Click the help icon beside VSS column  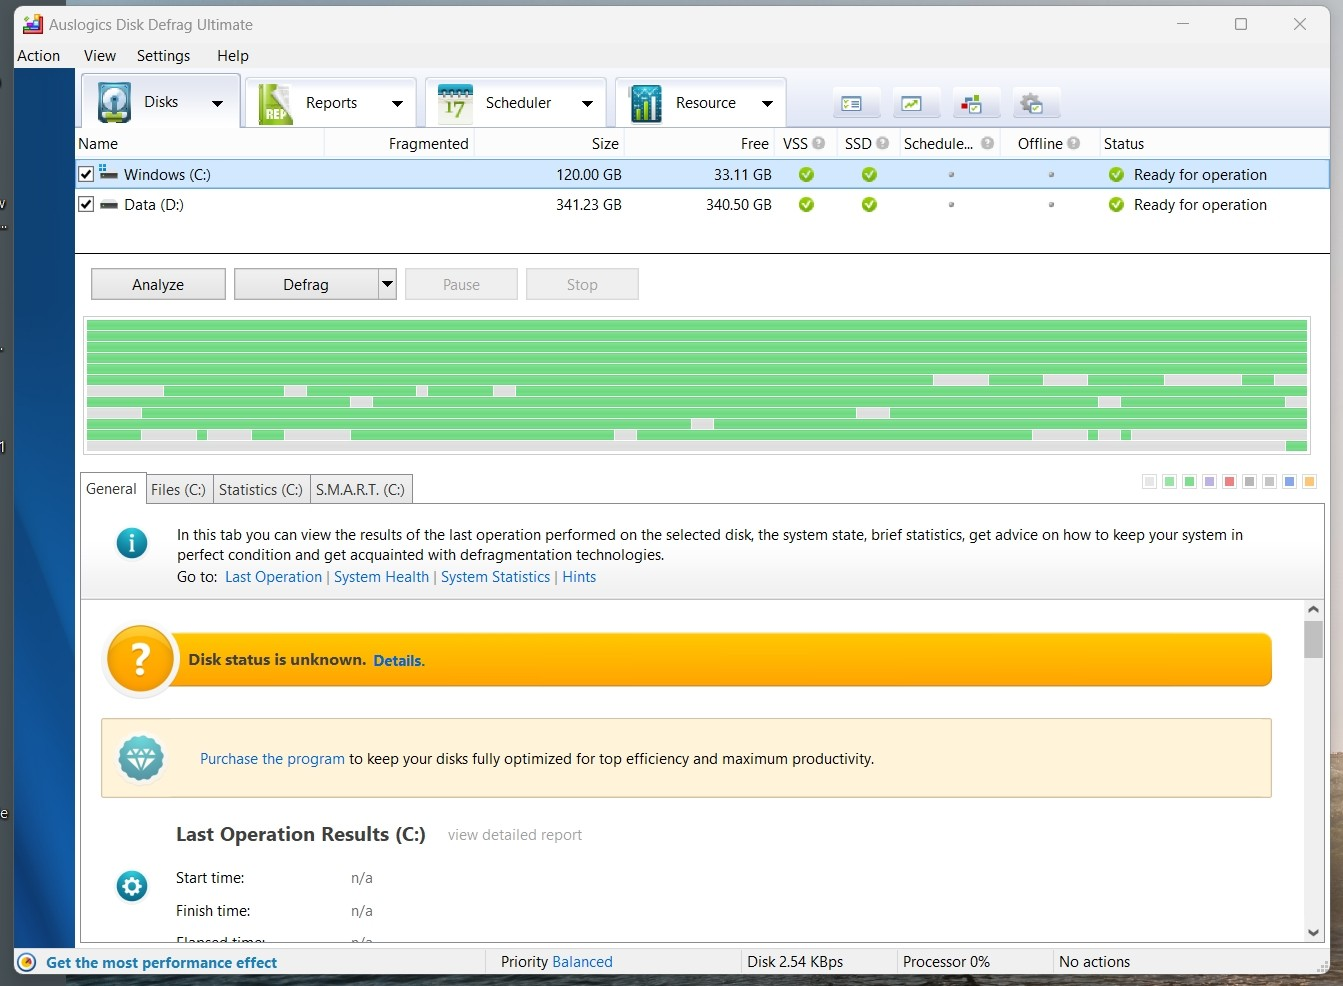(x=819, y=143)
